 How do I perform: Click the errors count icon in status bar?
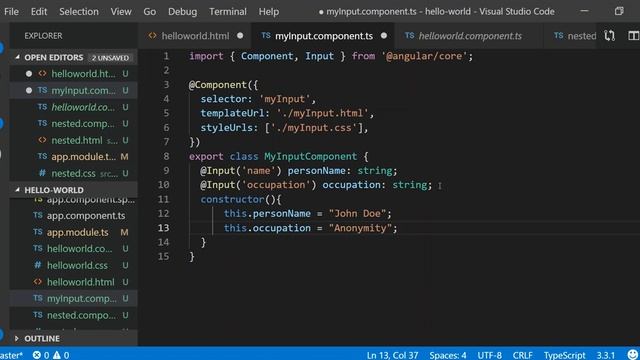37,355
